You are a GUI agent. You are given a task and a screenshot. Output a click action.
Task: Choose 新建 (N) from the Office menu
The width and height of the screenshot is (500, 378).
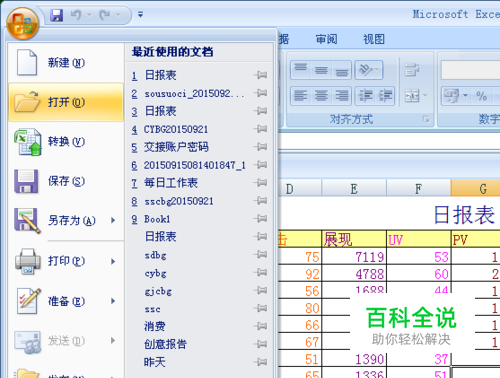[x=66, y=63]
